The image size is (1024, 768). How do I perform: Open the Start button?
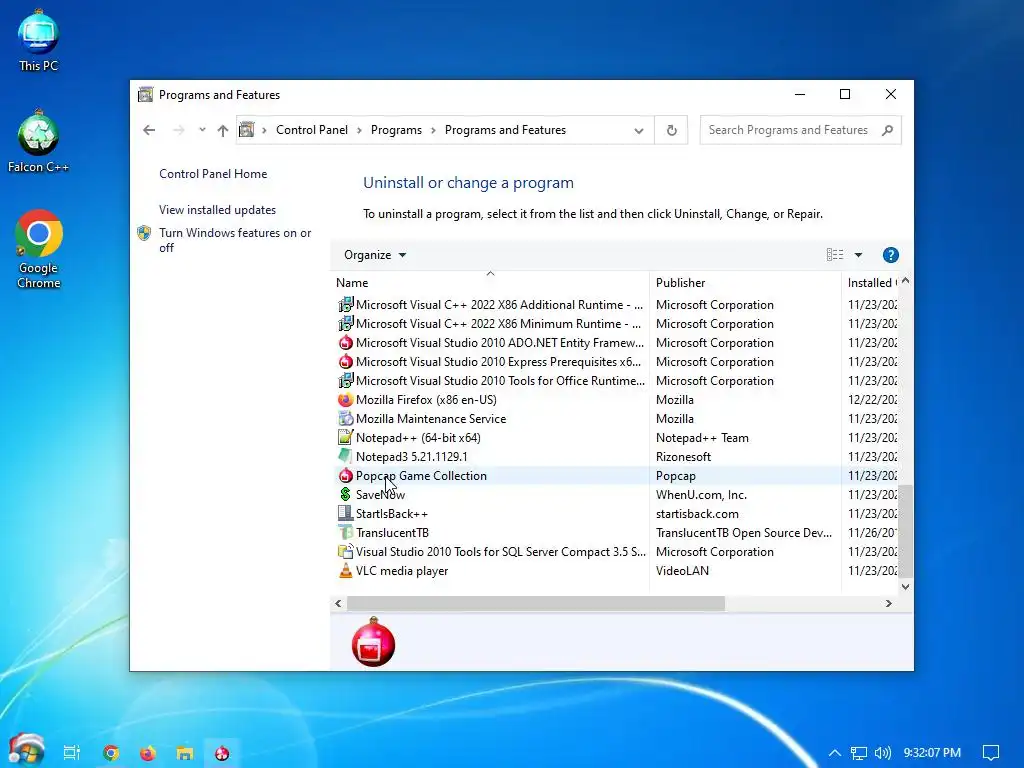pos(26,750)
